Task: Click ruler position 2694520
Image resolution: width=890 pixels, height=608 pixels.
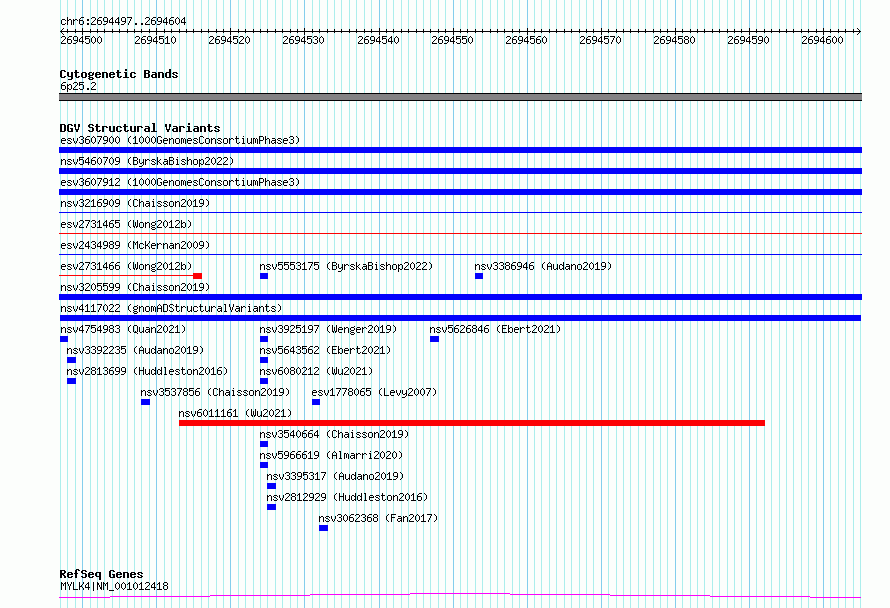Action: click(x=229, y=40)
